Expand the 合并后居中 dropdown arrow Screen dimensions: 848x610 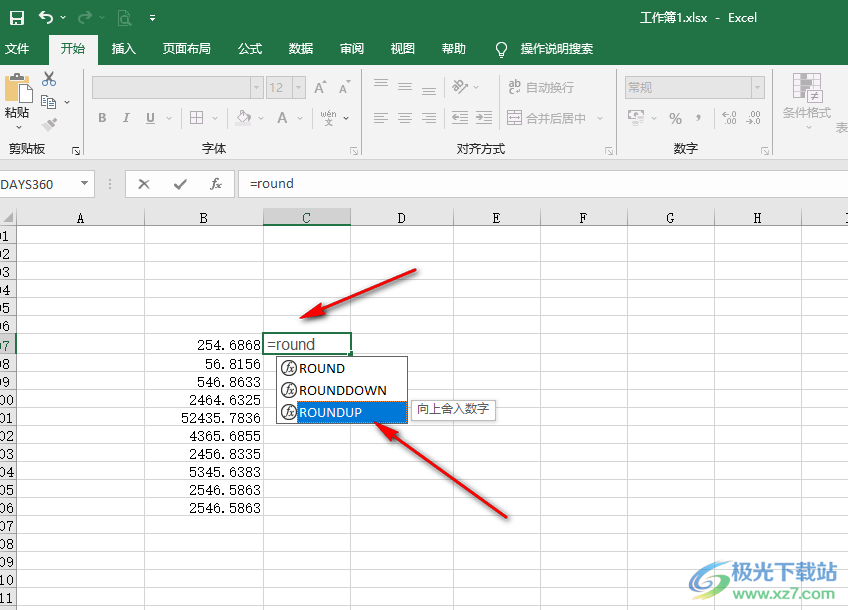click(x=600, y=118)
